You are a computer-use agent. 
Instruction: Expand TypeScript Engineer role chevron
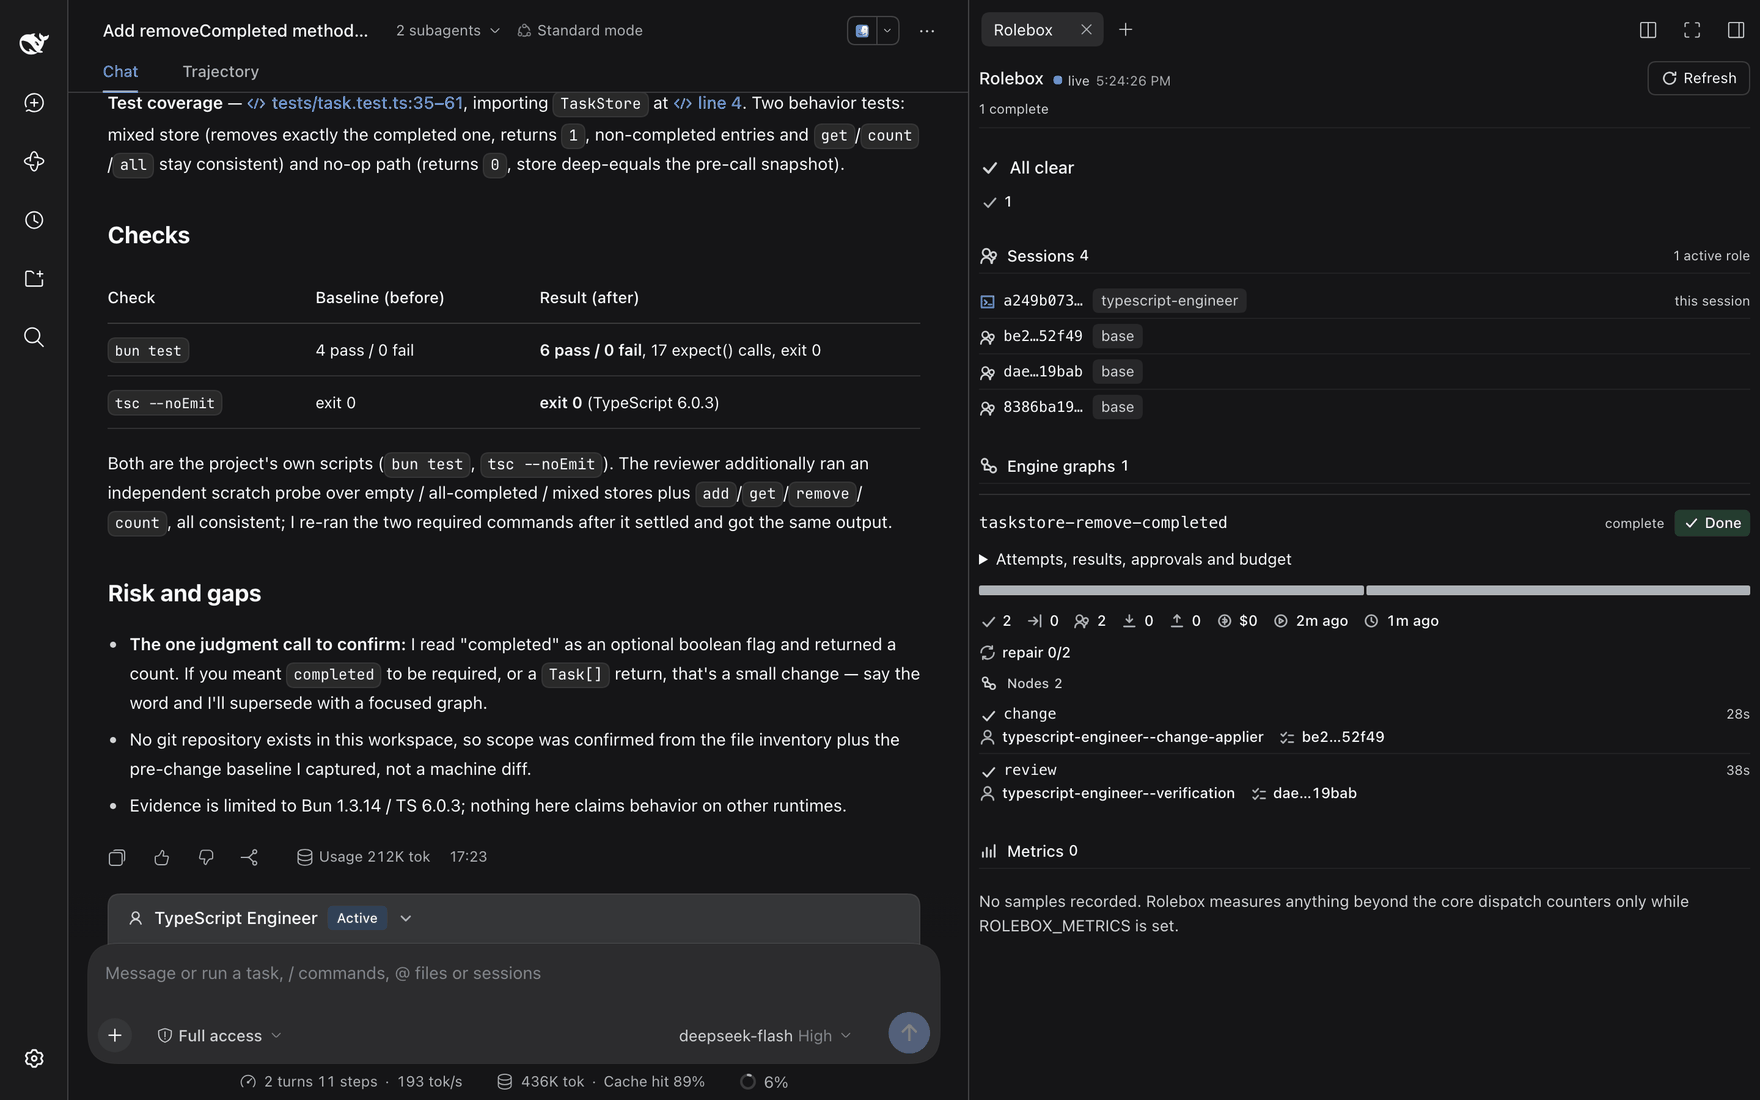click(406, 918)
